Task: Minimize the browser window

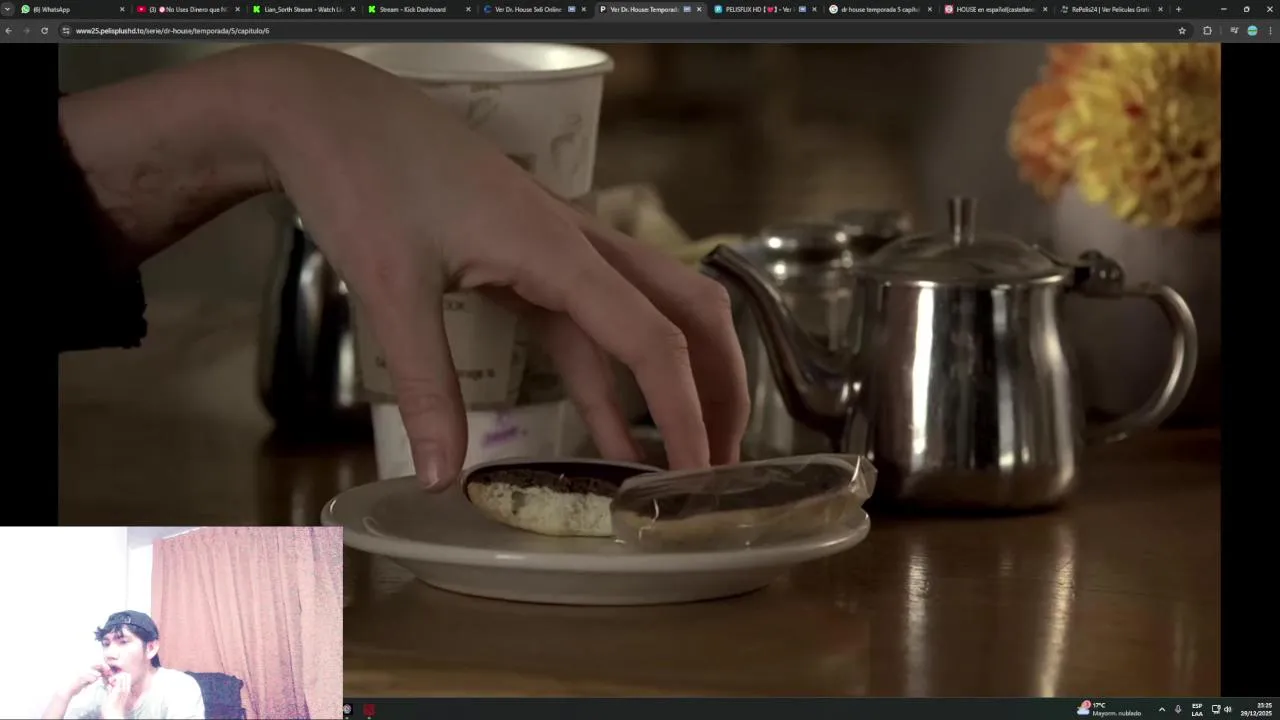Action: click(x=1223, y=9)
